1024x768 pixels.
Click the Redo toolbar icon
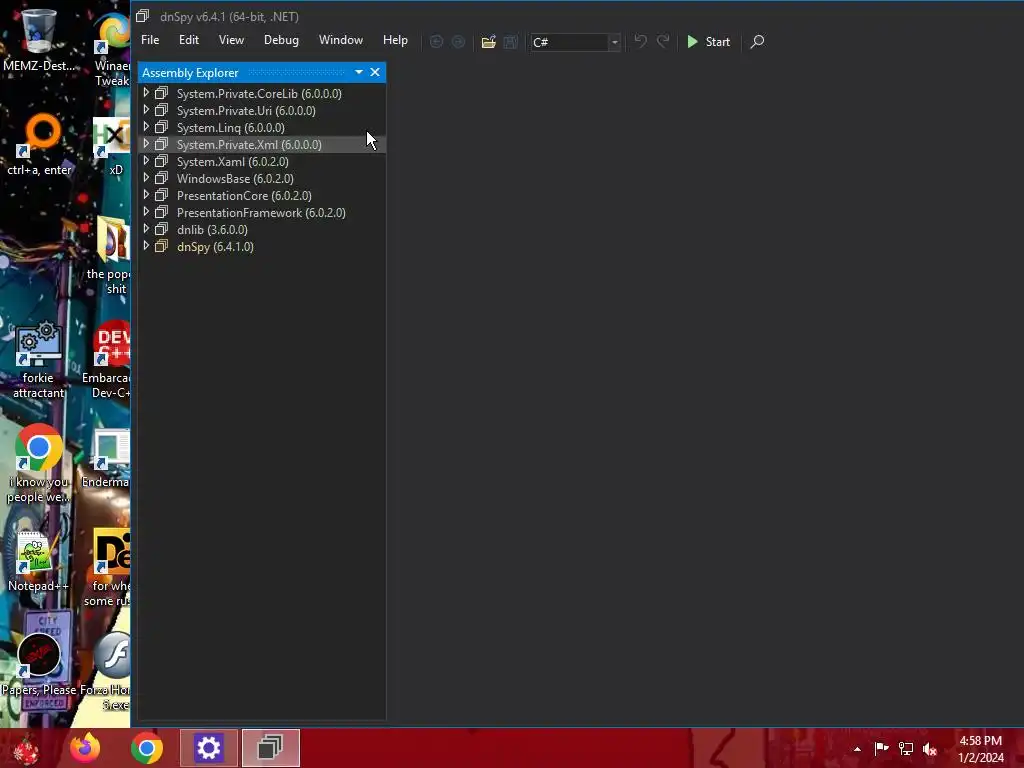(x=663, y=42)
